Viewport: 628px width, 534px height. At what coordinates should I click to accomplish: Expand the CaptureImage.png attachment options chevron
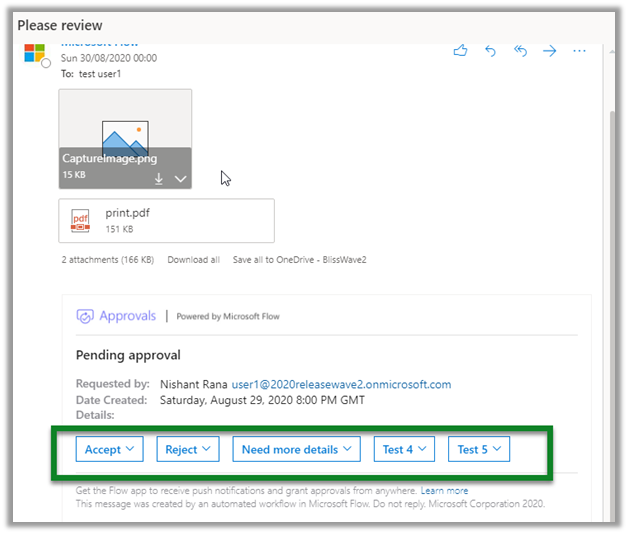tap(180, 179)
